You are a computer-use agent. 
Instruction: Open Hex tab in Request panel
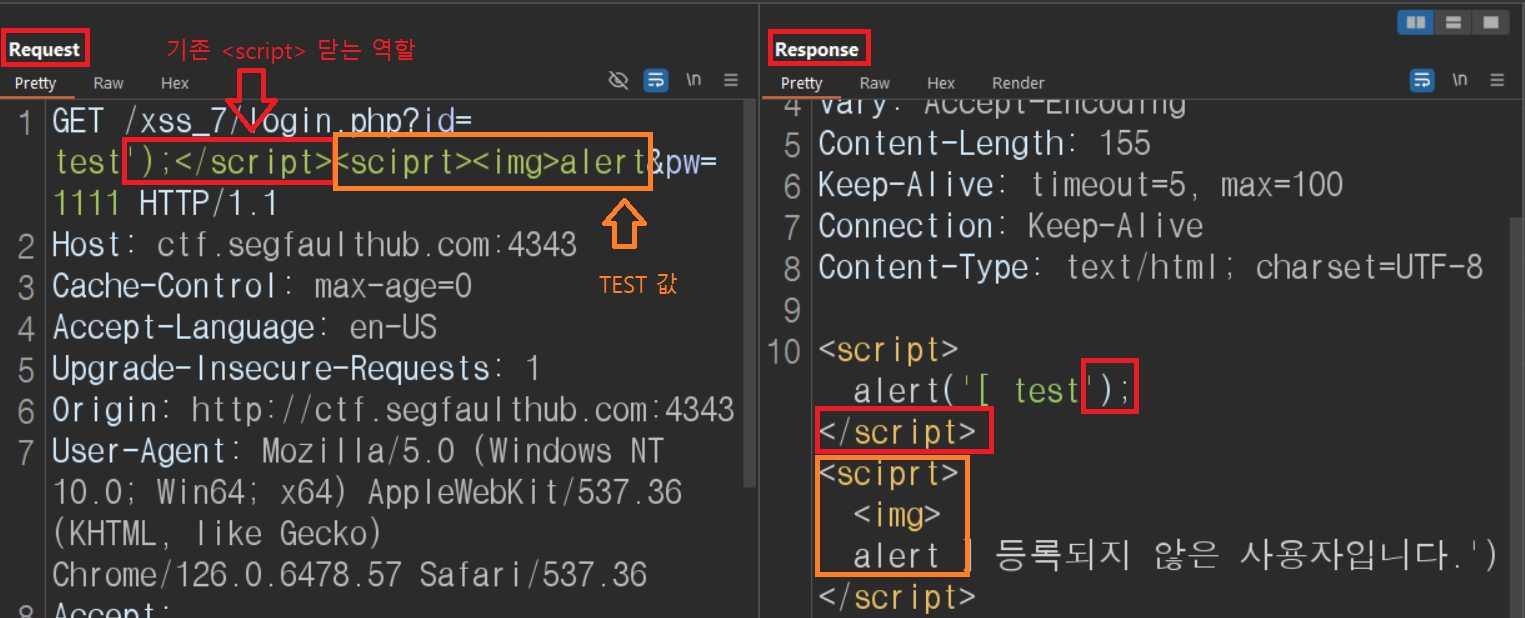tap(175, 83)
